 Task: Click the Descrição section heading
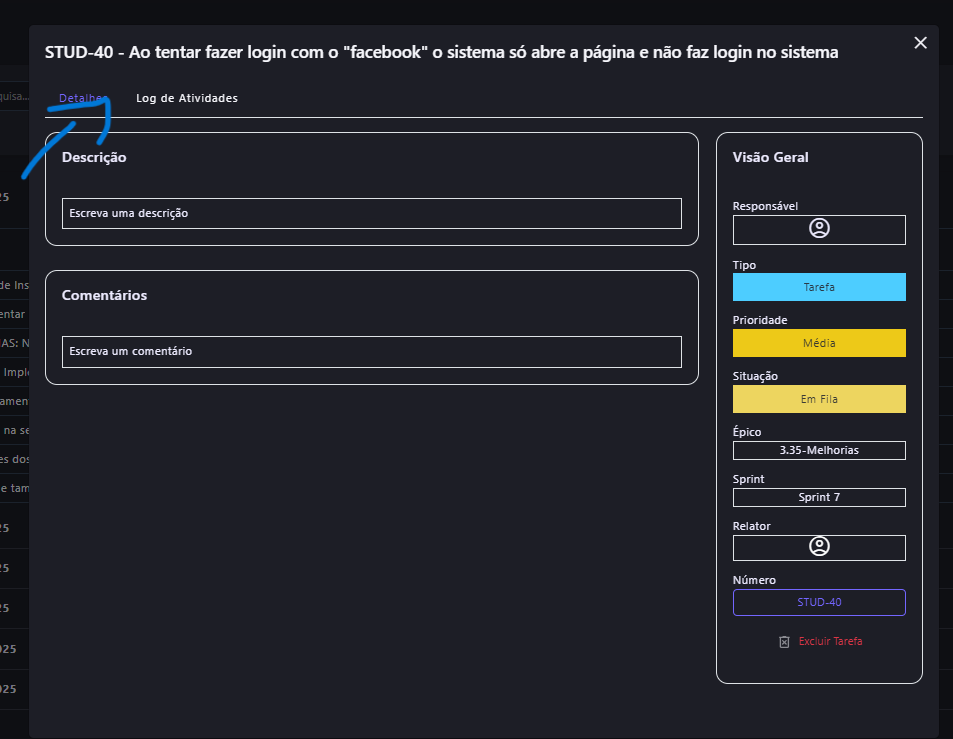coord(94,157)
